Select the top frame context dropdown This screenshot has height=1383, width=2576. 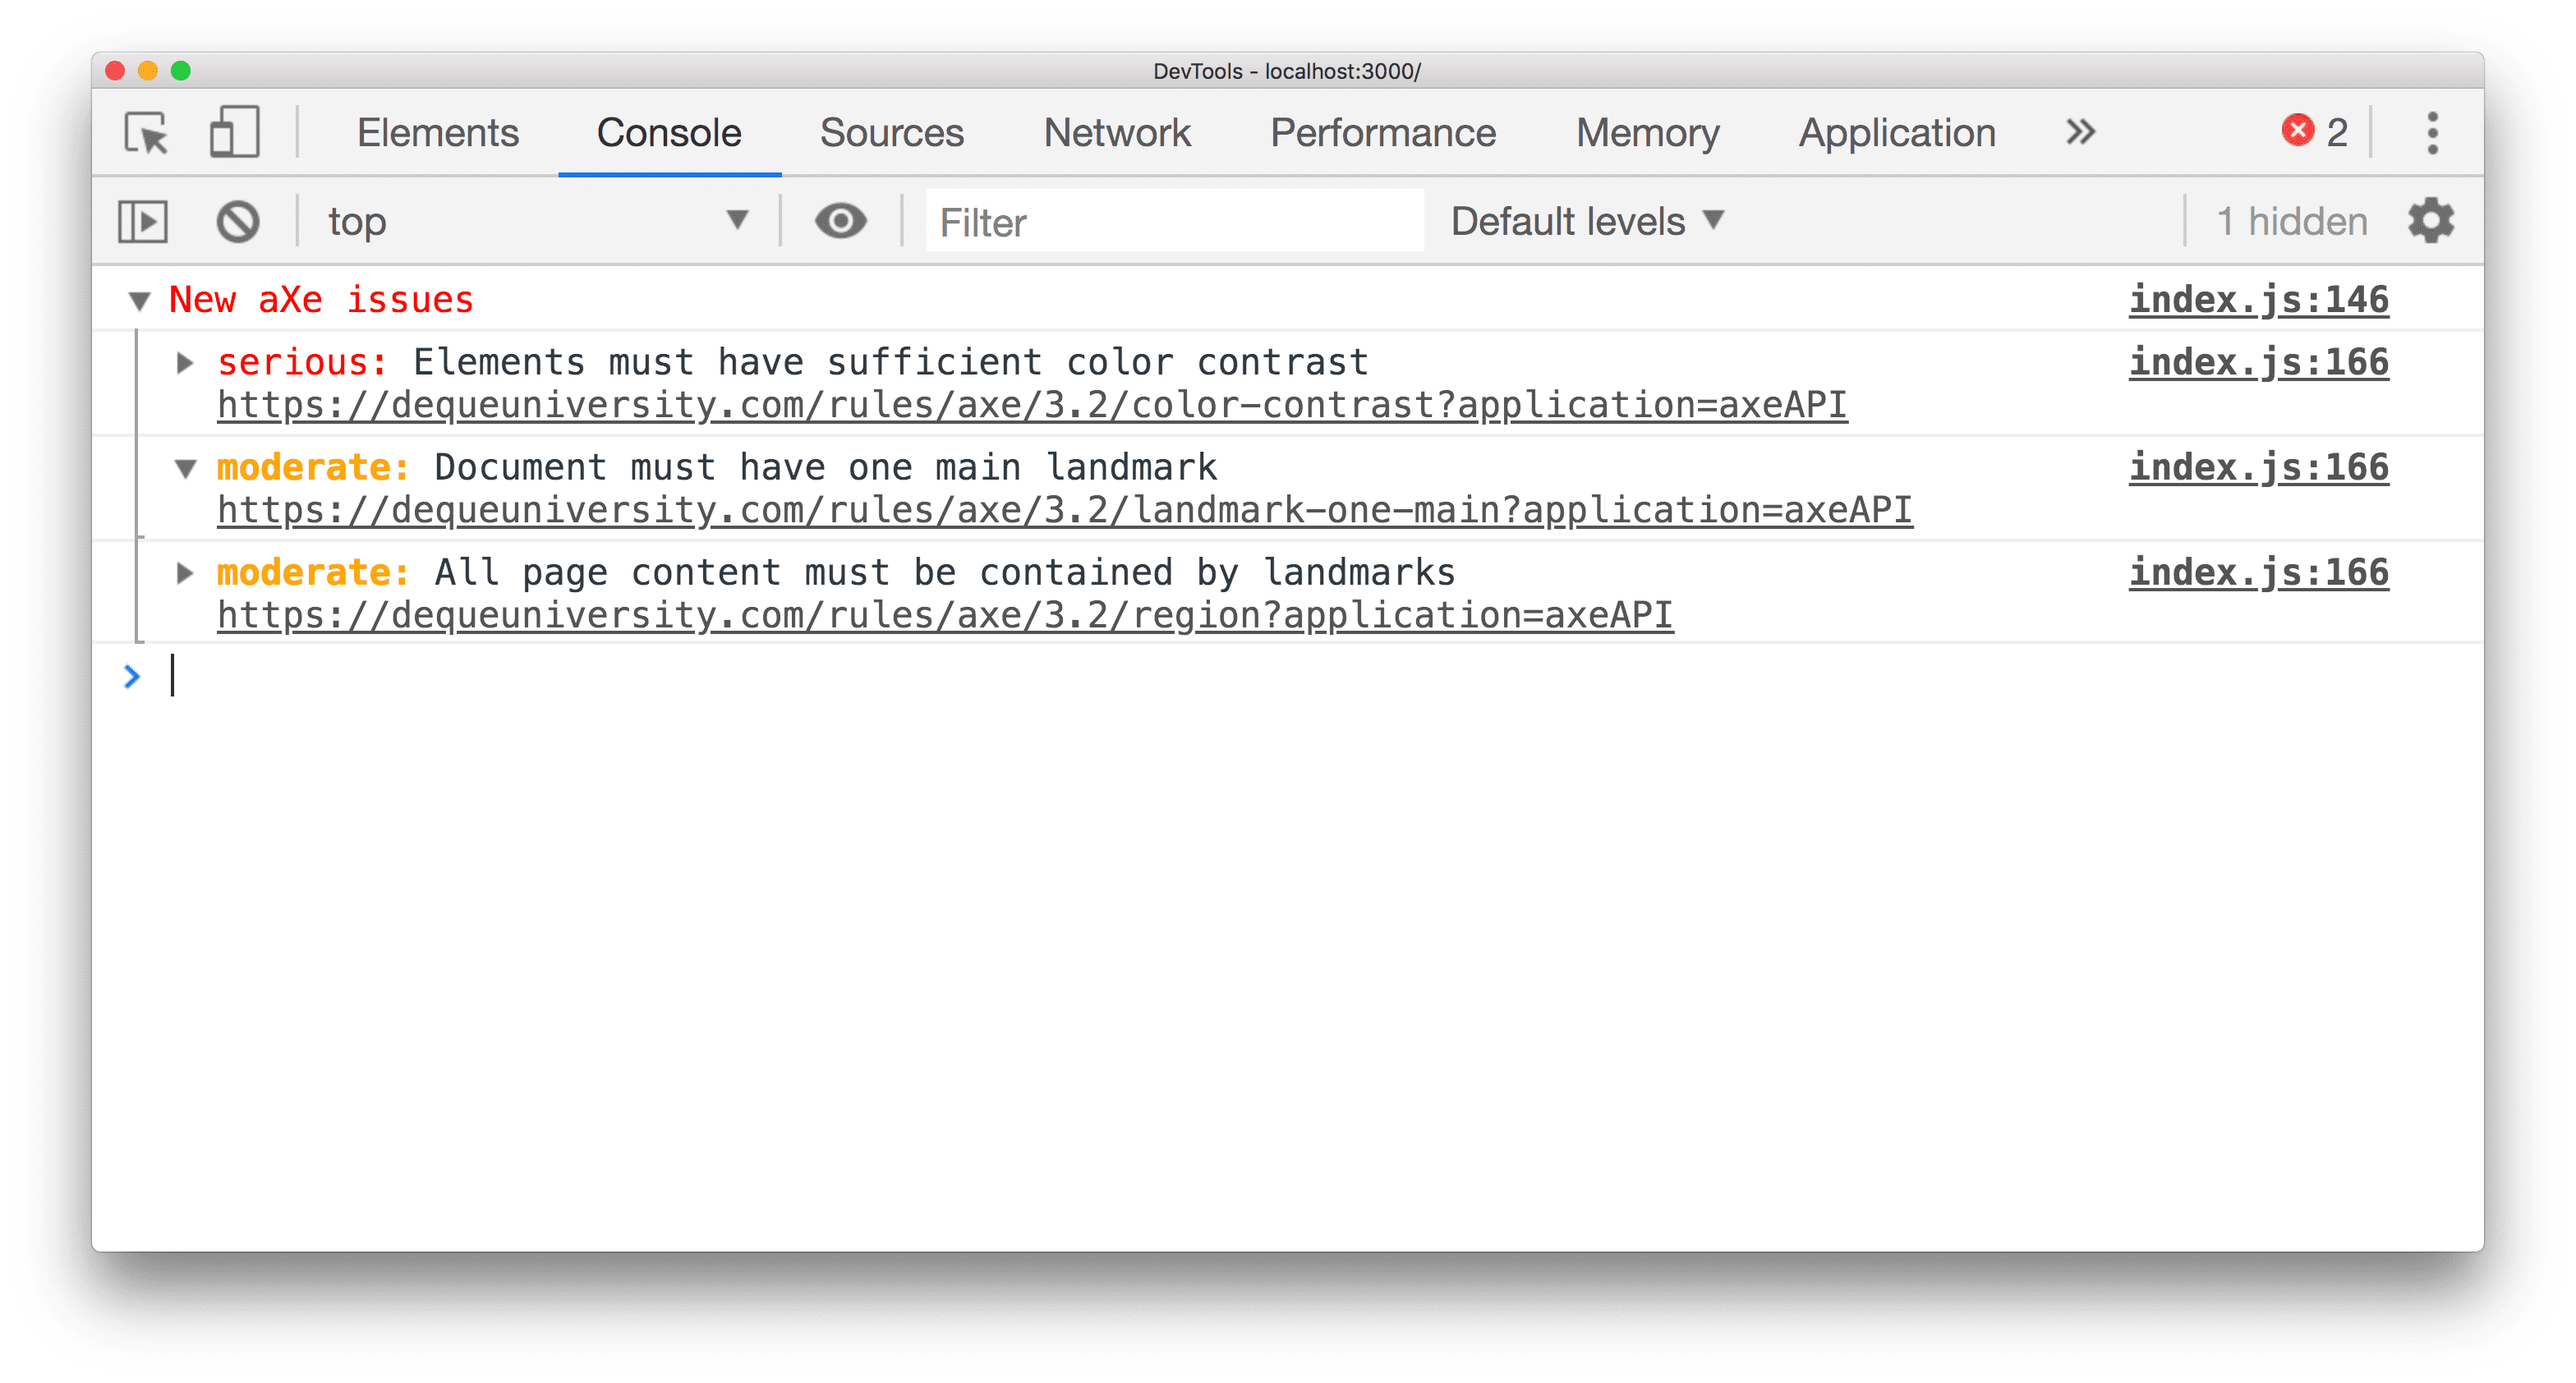[536, 222]
